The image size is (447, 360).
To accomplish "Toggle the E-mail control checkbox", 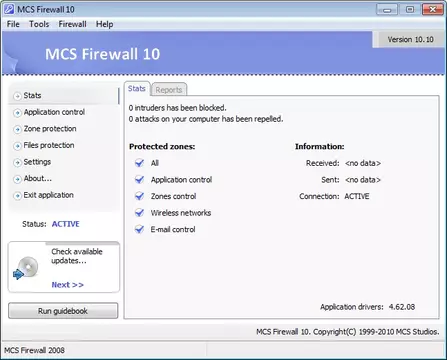I will (x=139, y=230).
